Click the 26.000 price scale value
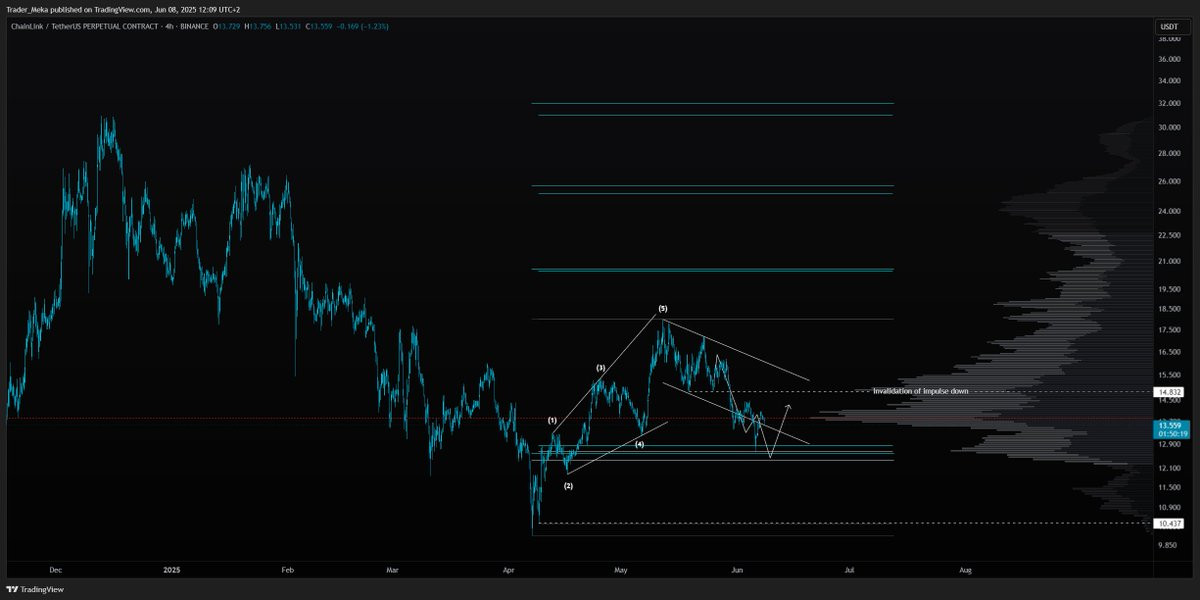 [x=1169, y=181]
